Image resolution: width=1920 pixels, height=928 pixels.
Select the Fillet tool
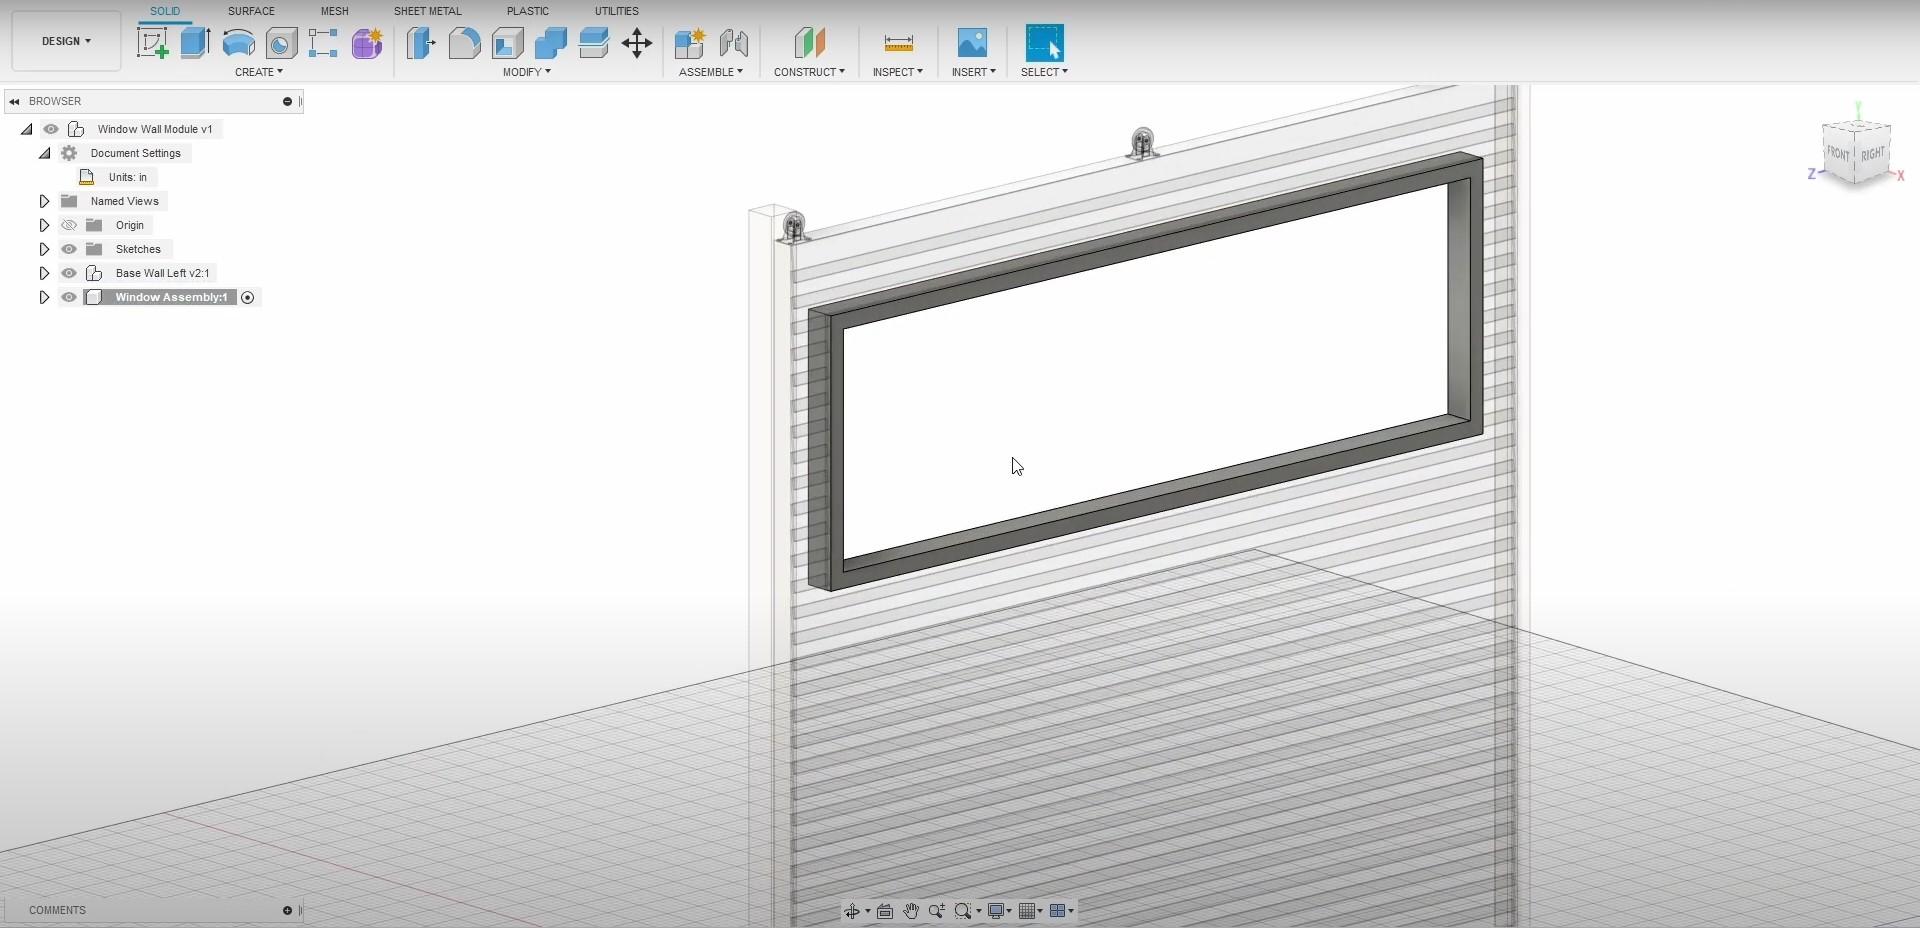464,43
